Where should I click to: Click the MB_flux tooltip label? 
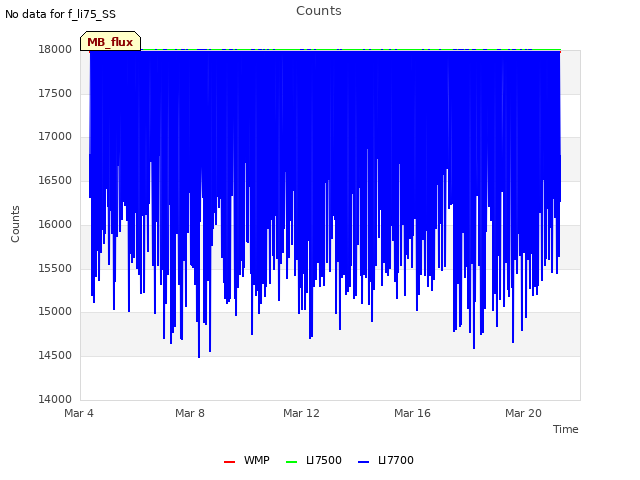pyautogui.click(x=110, y=42)
